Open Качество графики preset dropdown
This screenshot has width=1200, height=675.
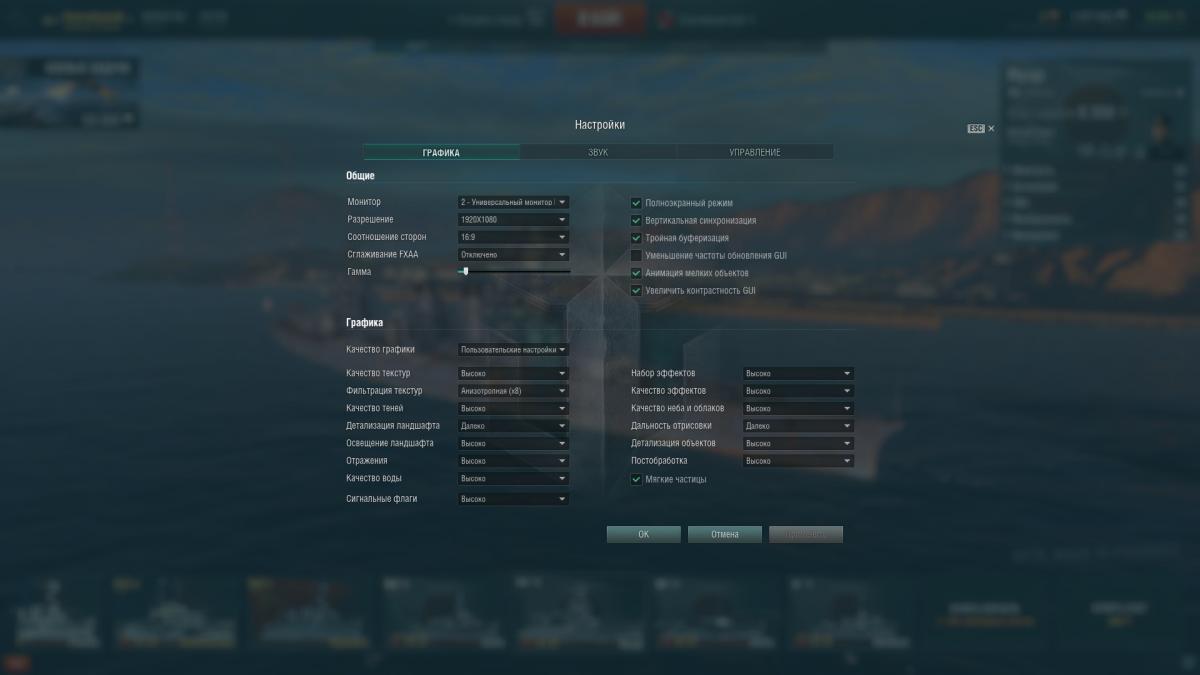click(x=513, y=350)
